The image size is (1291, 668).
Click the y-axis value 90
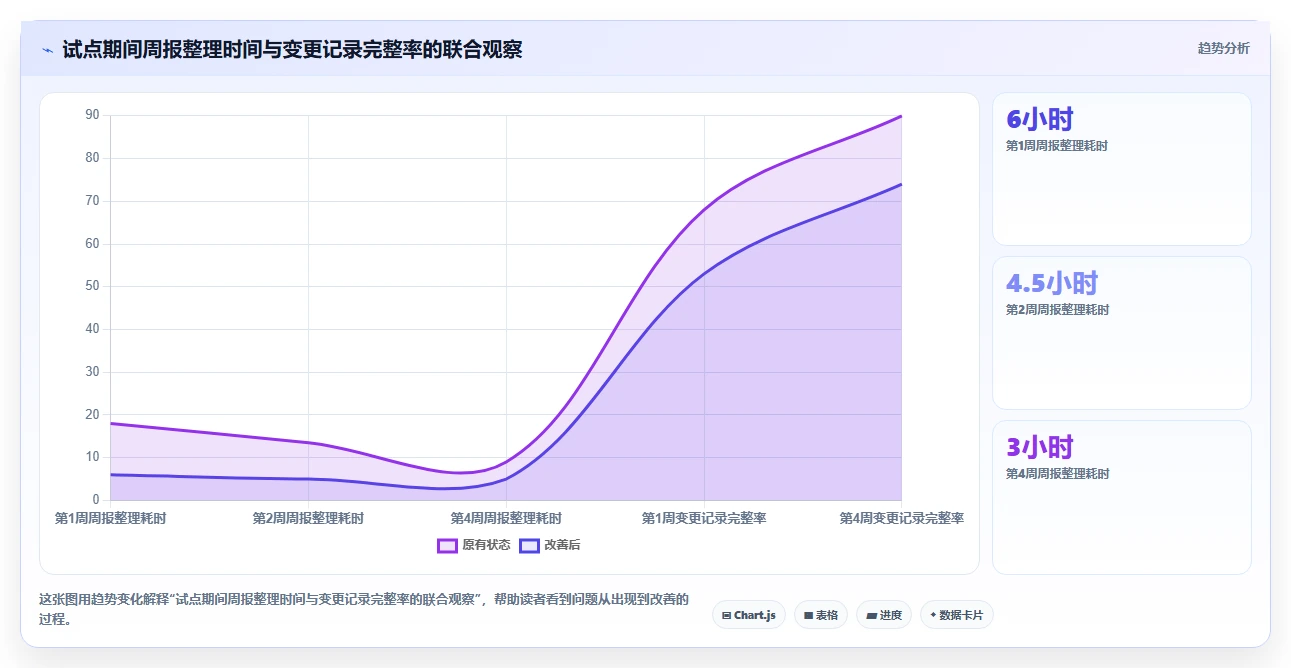92,115
